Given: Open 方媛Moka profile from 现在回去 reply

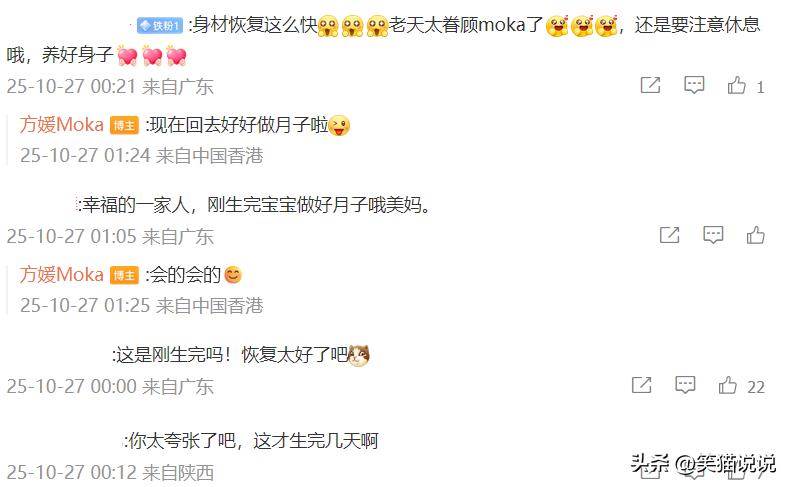Looking at the screenshot, I should click(61, 124).
